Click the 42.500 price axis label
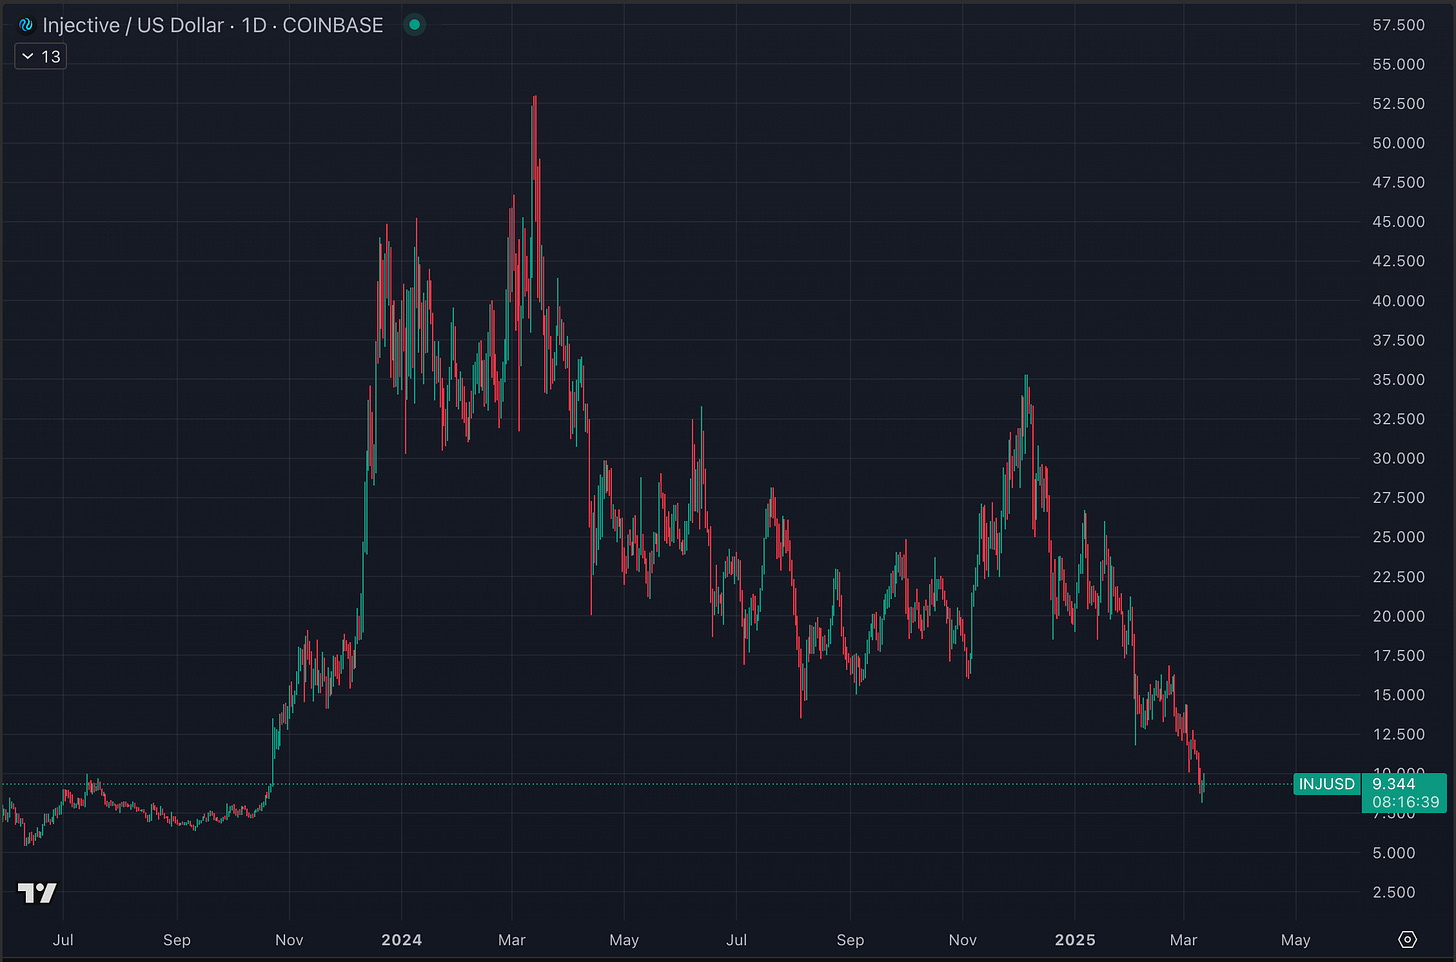The image size is (1456, 962). click(1398, 261)
